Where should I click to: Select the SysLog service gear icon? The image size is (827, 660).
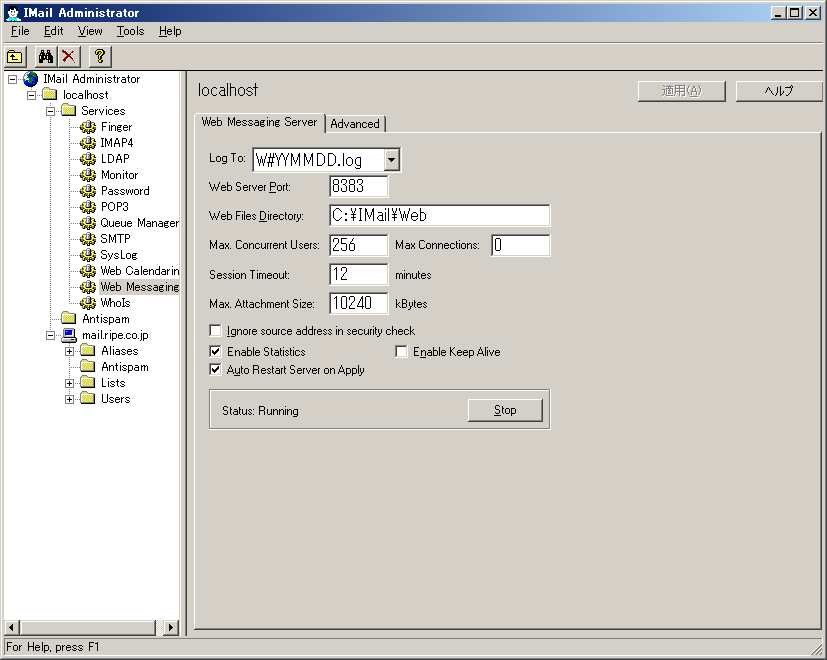[88, 255]
